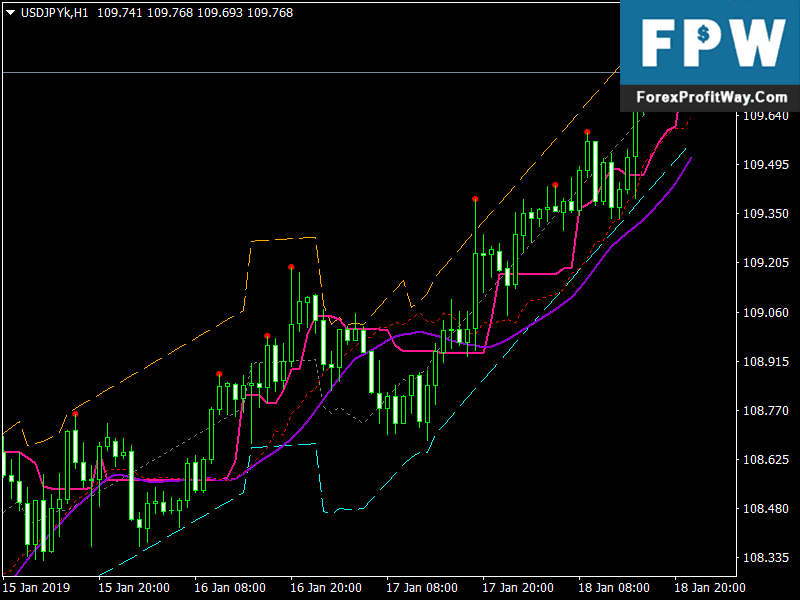Select the red dot signal near 108.770 on 15 Jan

click(76, 414)
